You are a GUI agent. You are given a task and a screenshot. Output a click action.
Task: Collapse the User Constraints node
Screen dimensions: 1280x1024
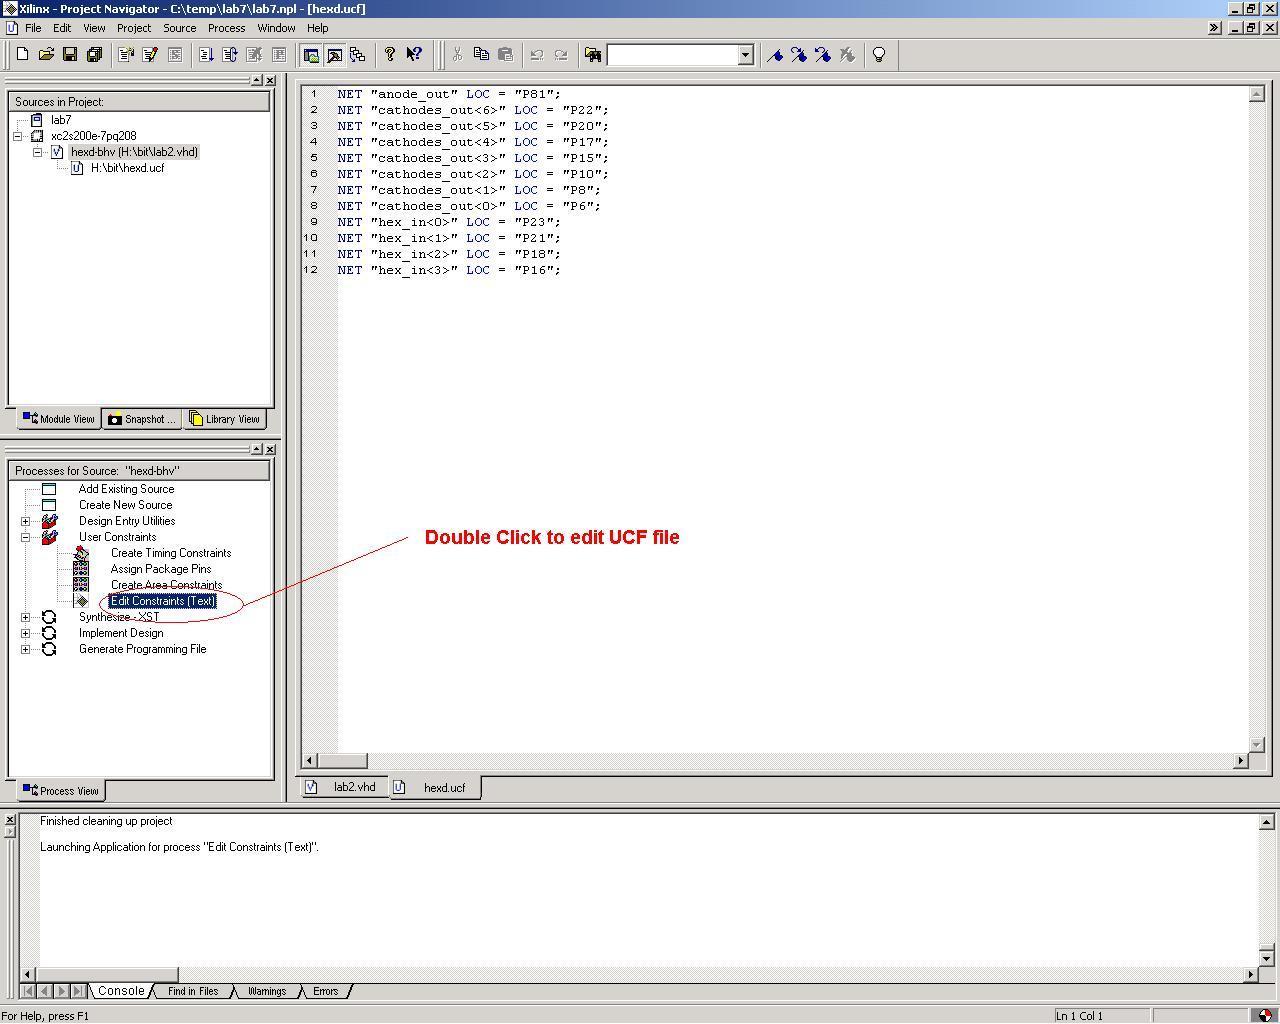(x=26, y=537)
